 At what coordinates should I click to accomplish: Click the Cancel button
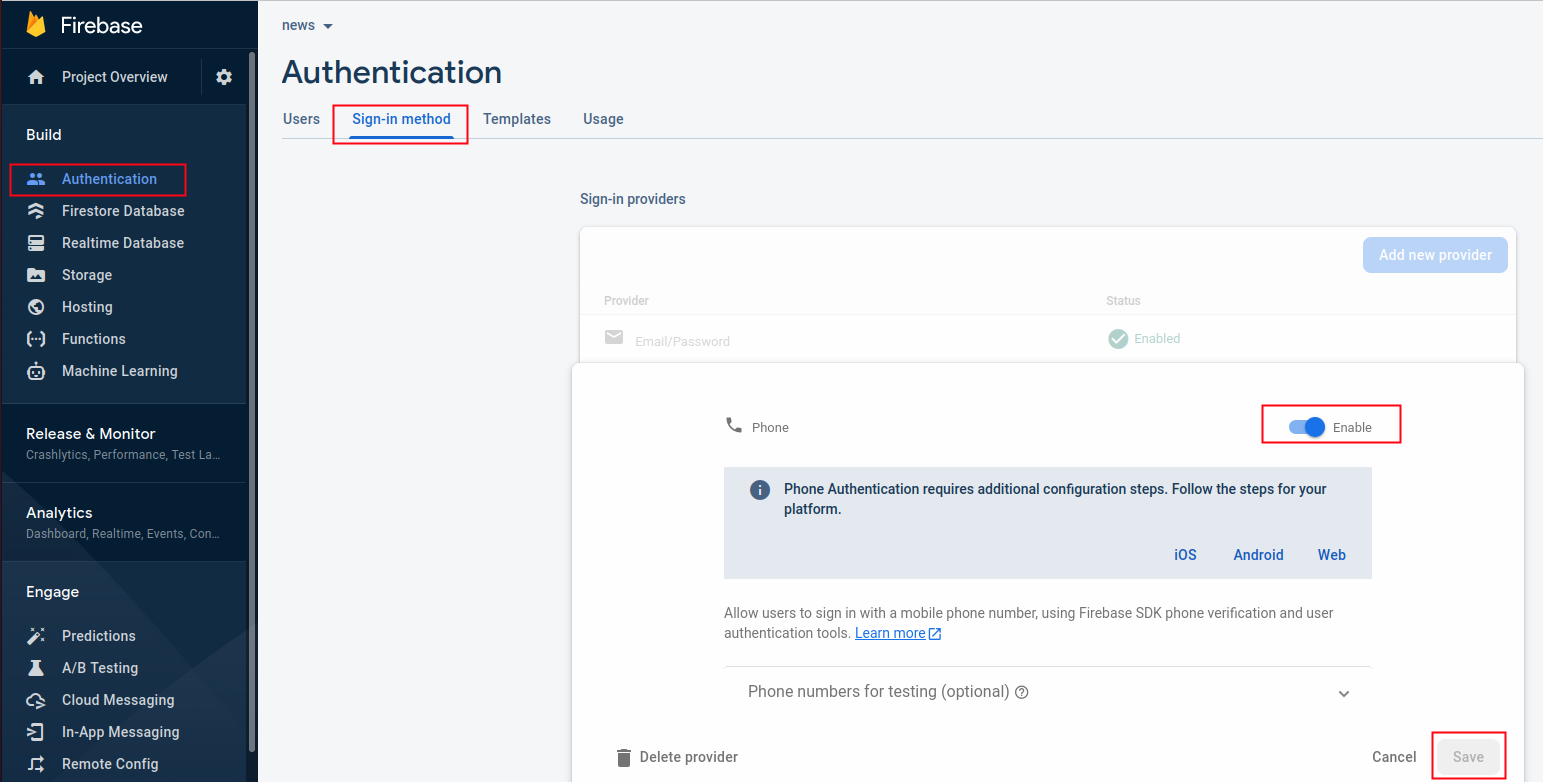pos(1394,757)
